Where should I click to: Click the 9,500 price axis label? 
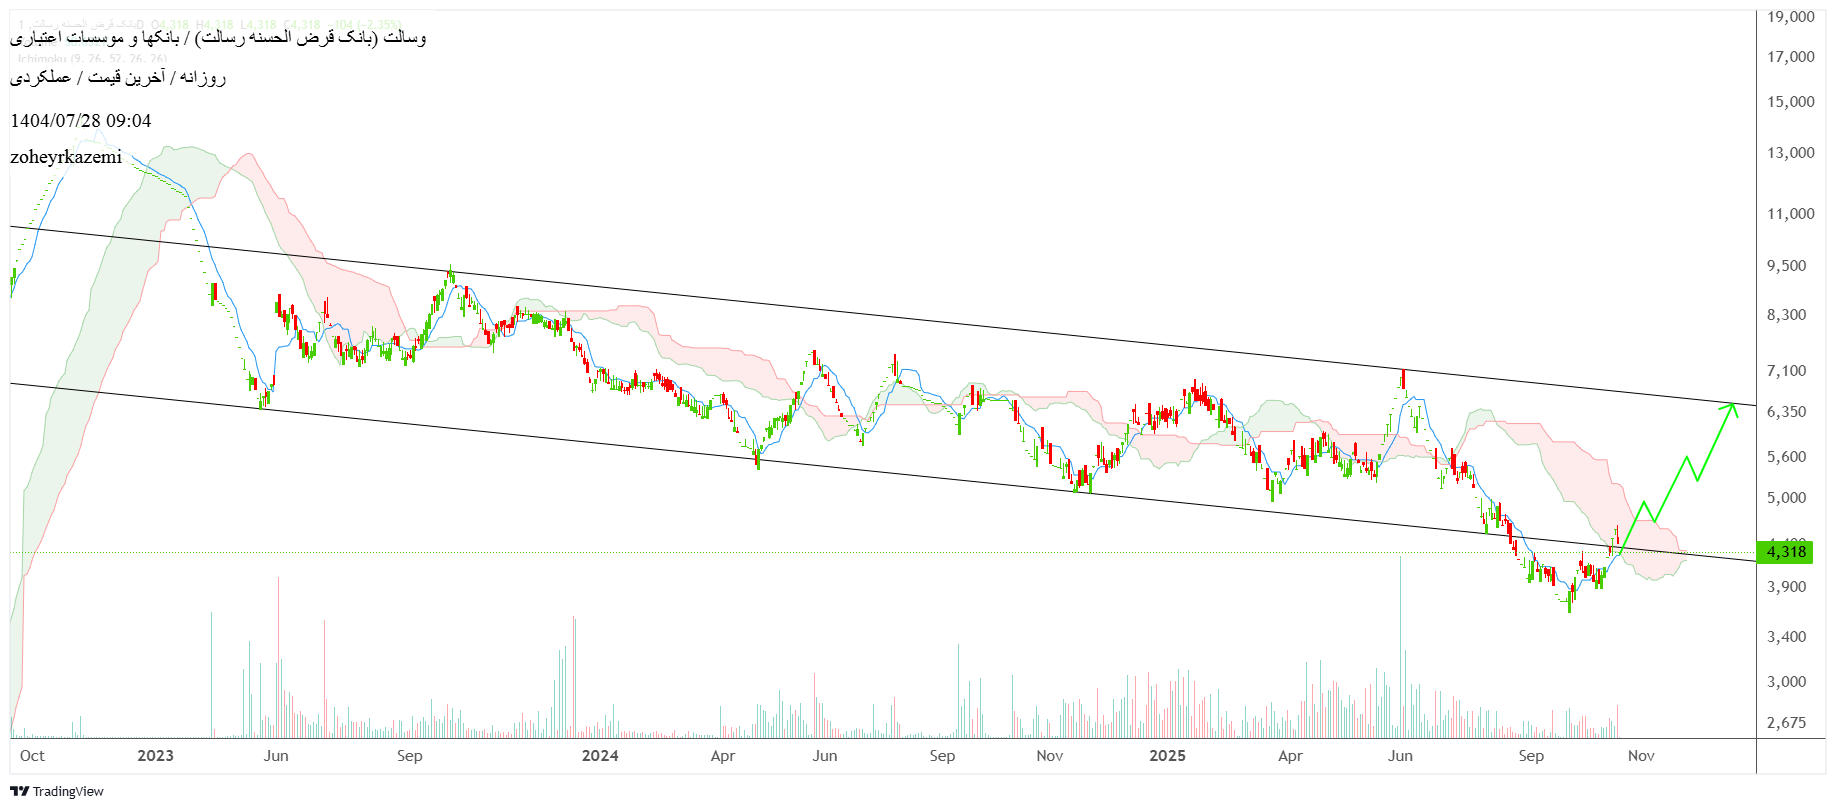coord(1787,266)
